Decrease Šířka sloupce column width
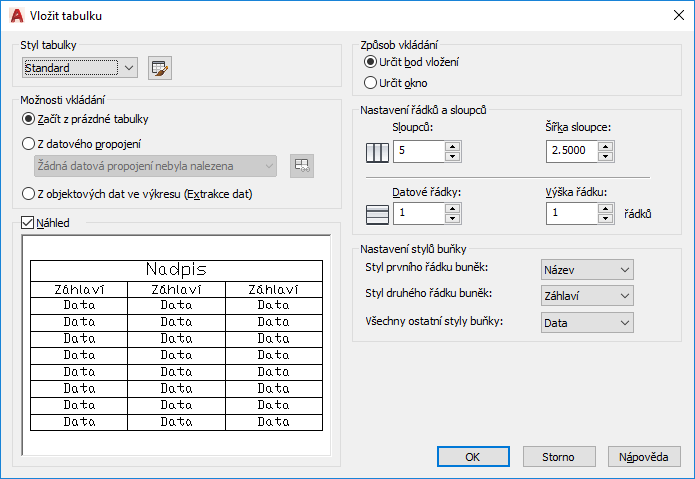The image size is (695, 479). coord(605,156)
